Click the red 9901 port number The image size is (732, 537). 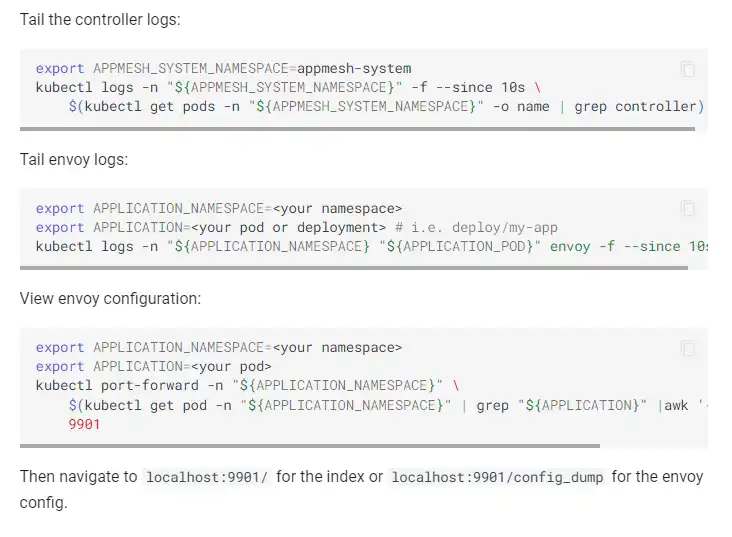pos(84,424)
